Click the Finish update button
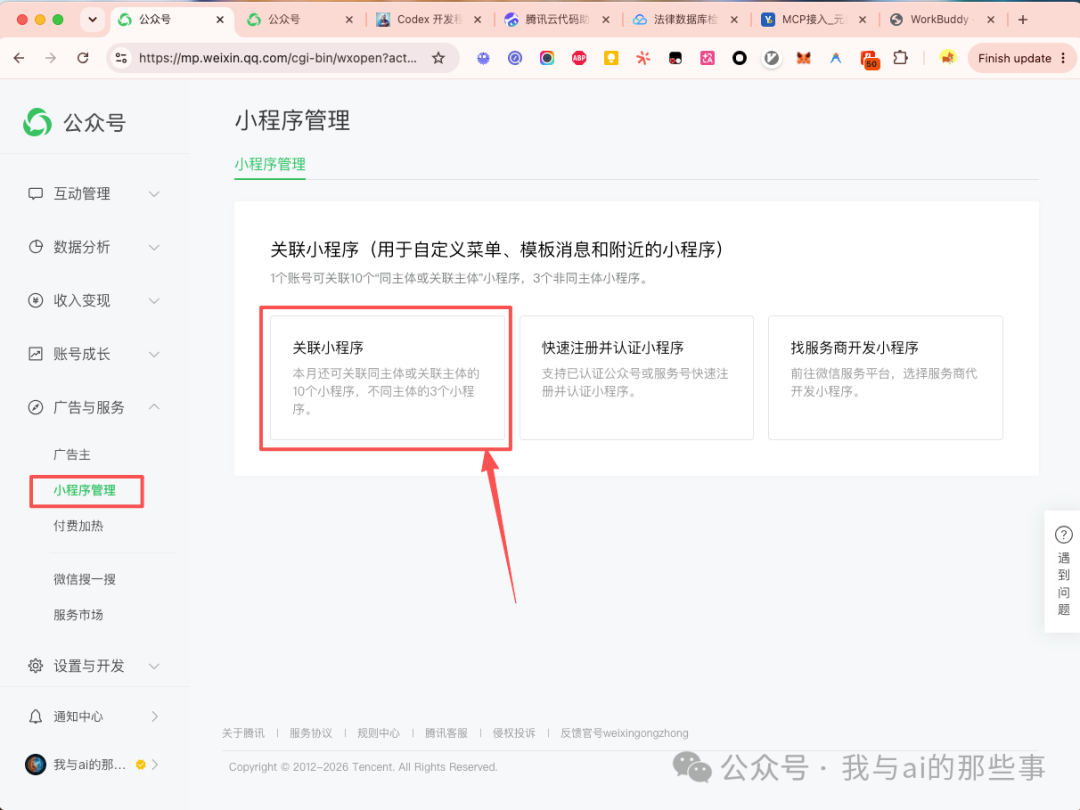 [1015, 59]
